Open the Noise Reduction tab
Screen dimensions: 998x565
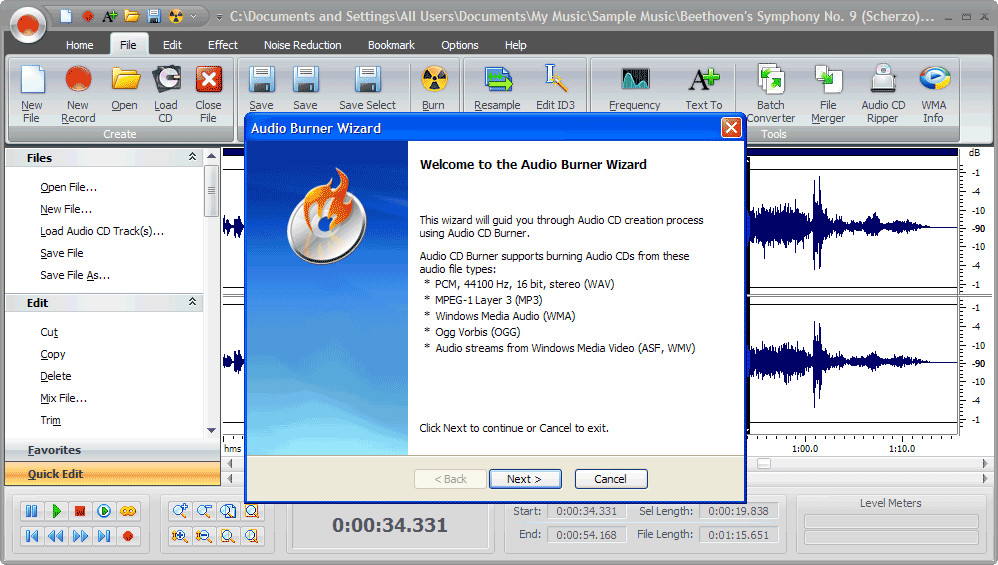point(302,45)
